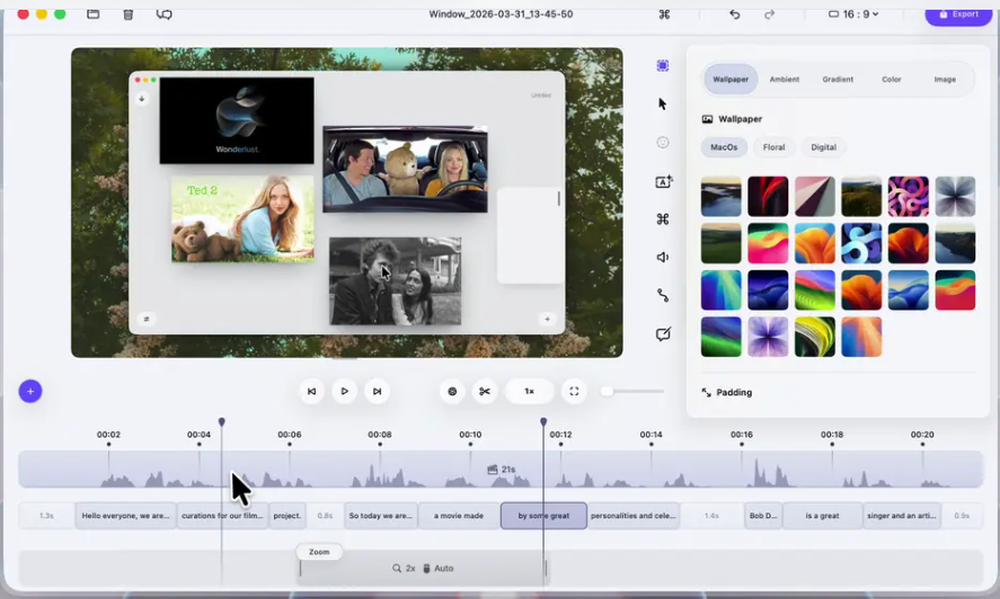Click the Export button
Viewport: 1000px width, 599px height.
click(x=959, y=14)
